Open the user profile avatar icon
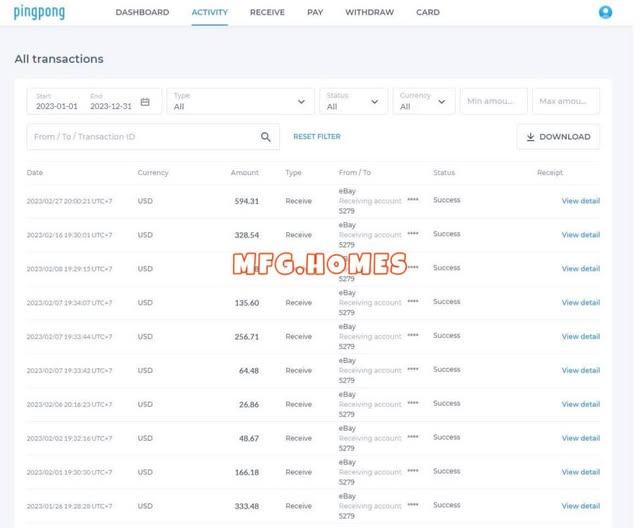 coord(605,12)
